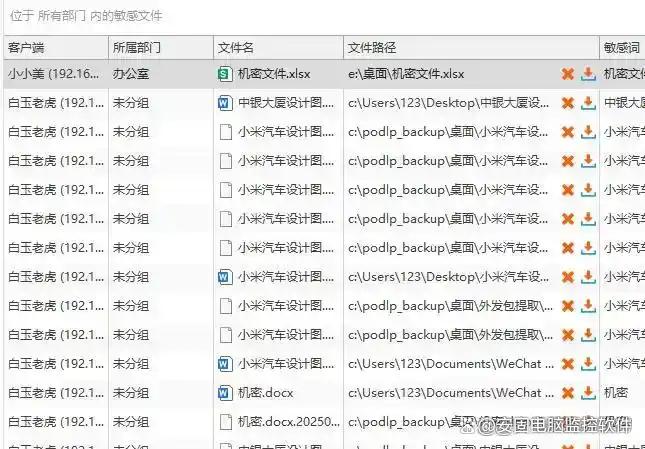645x449 pixels.
Task: Sort by the 所属部门 column header
Action: [161, 48]
